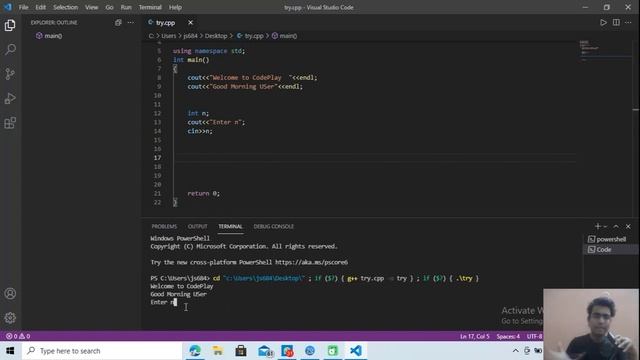Open the Manage gear in activity bar
Viewport: 640px width, 360px height.
tap(10, 318)
